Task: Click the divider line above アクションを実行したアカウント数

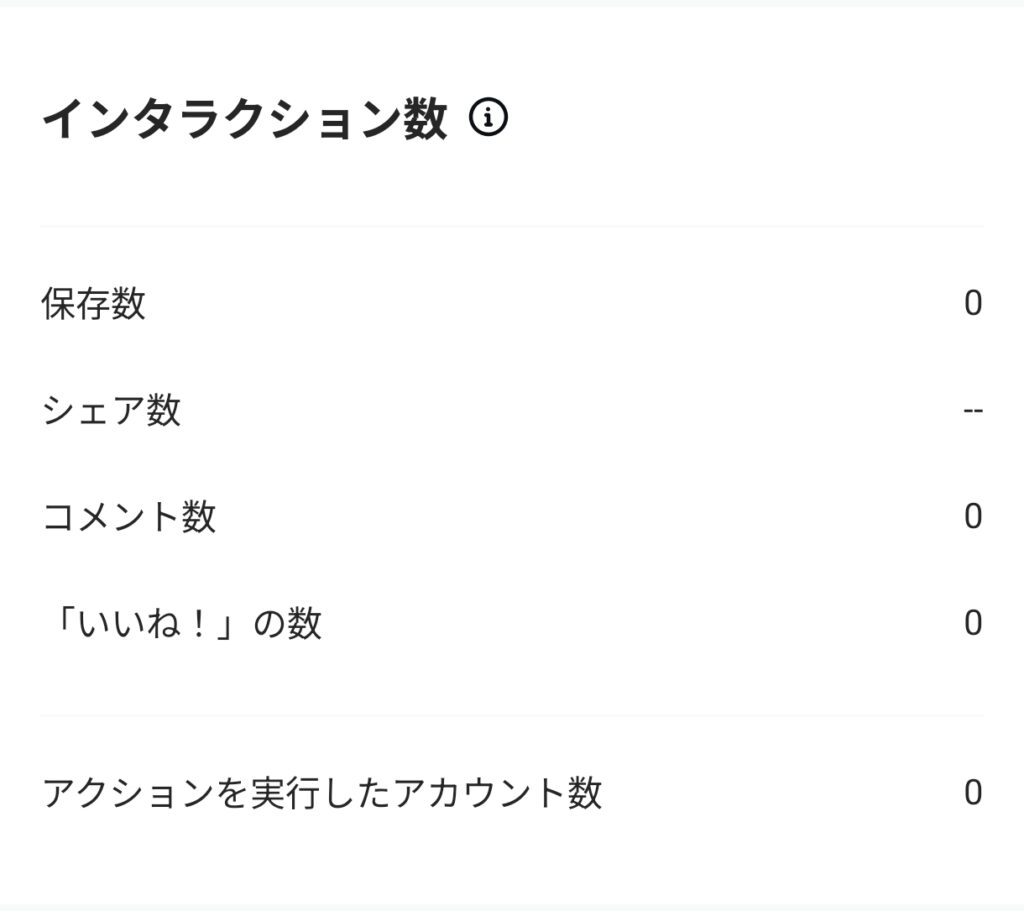Action: tap(512, 716)
